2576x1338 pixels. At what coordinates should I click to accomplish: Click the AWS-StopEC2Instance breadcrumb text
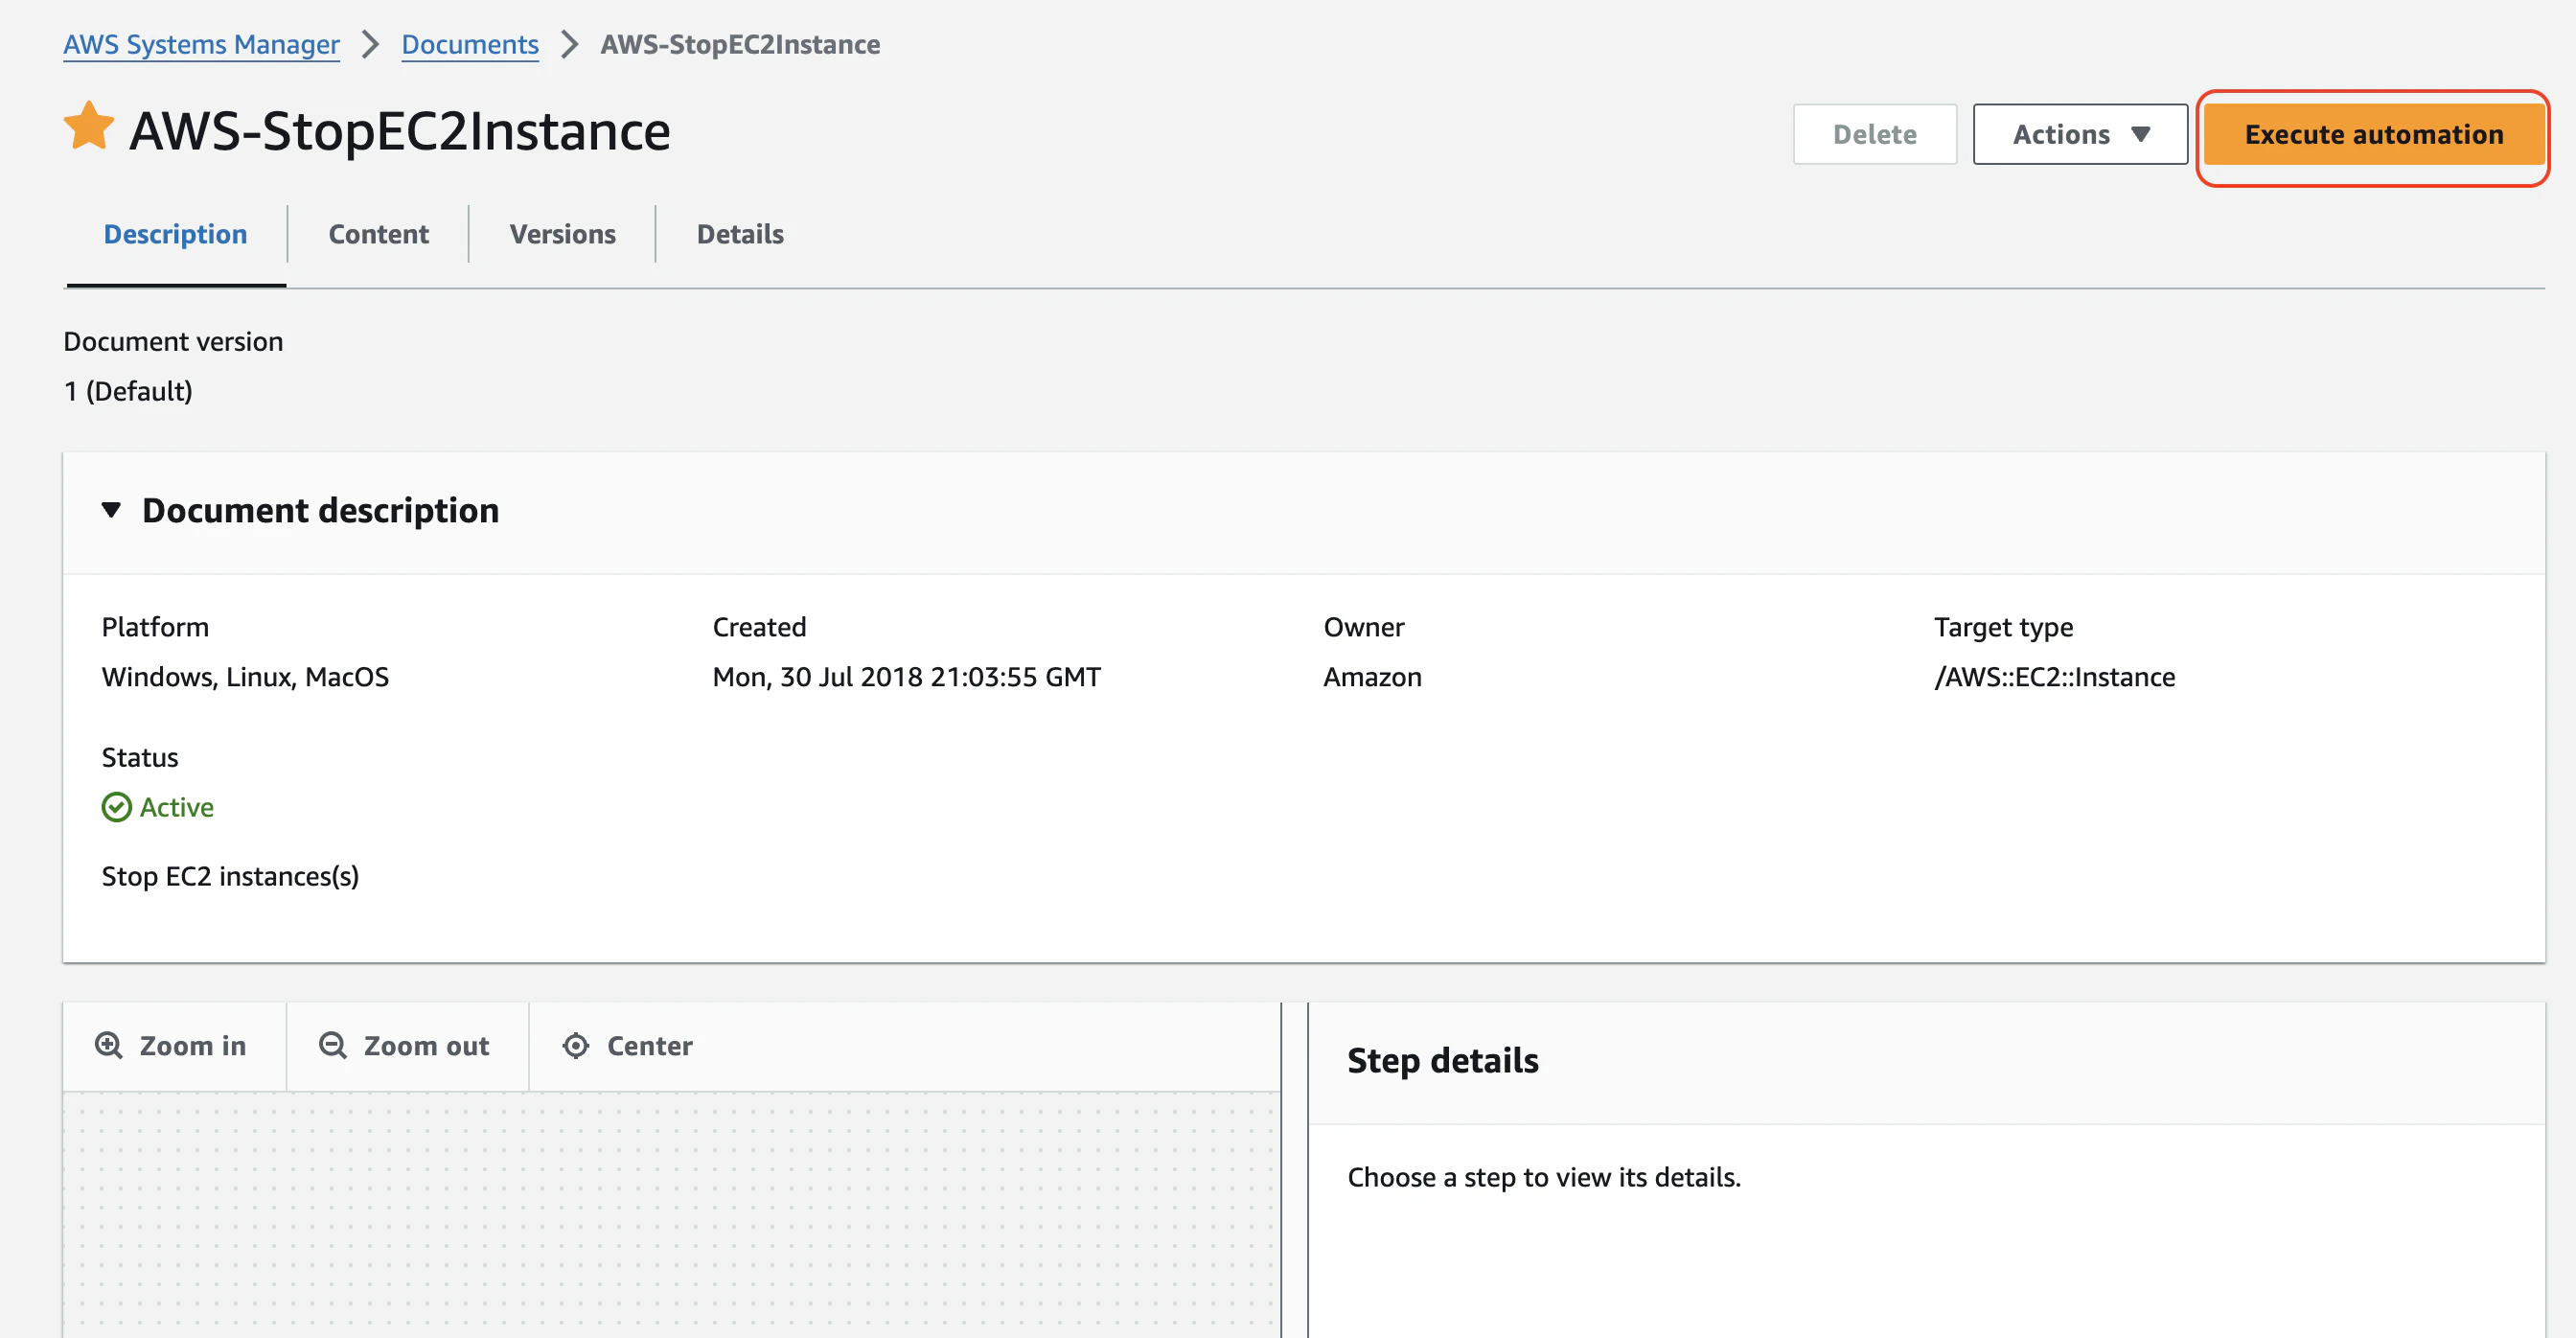click(740, 44)
